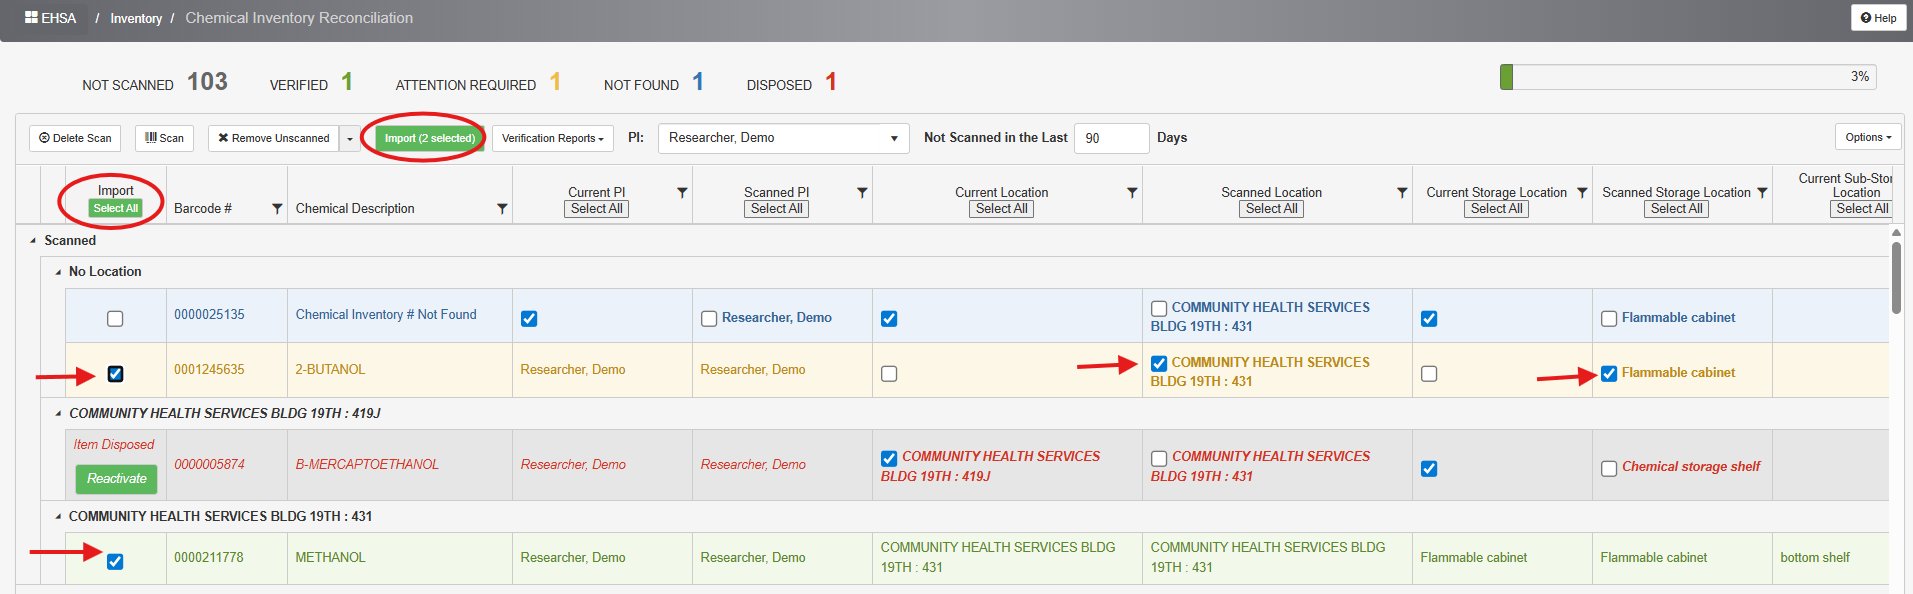The width and height of the screenshot is (1913, 594).
Task: Collapse the BLDG 19TH : 419J group
Action: tap(57, 413)
